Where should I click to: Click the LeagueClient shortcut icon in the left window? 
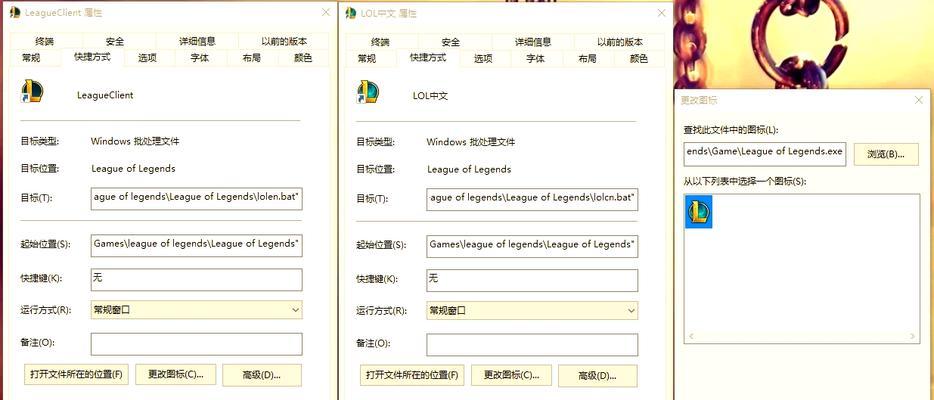pyautogui.click(x=32, y=91)
